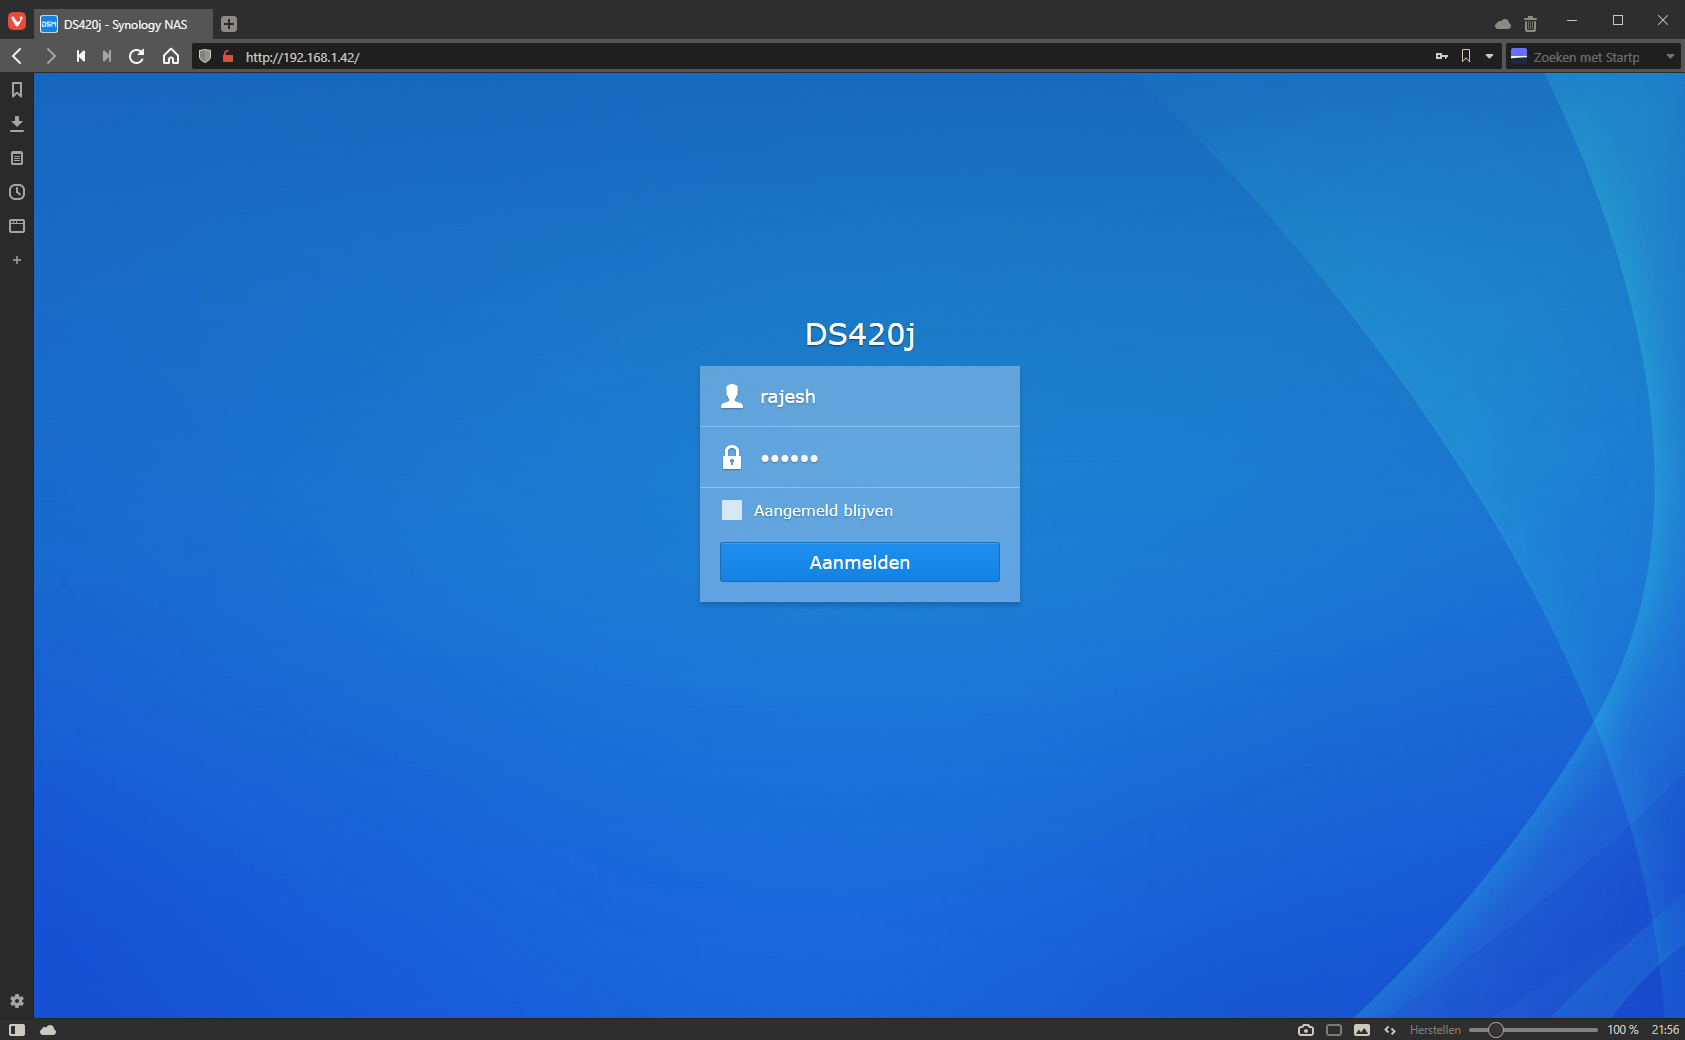The image size is (1685, 1040).
Task: Open the content blocker shield icon
Action: point(205,56)
